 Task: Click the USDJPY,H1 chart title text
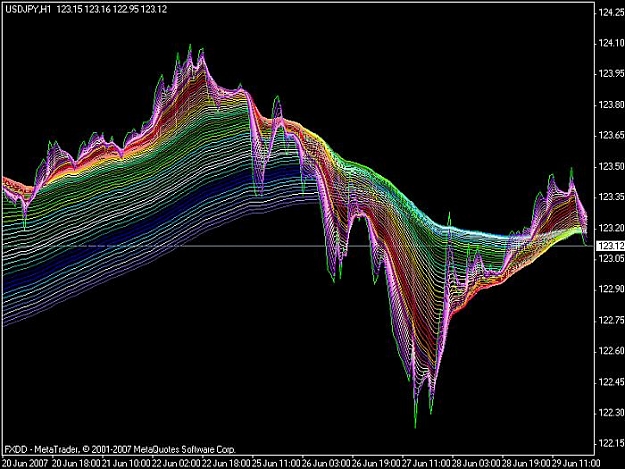pyautogui.click(x=28, y=9)
